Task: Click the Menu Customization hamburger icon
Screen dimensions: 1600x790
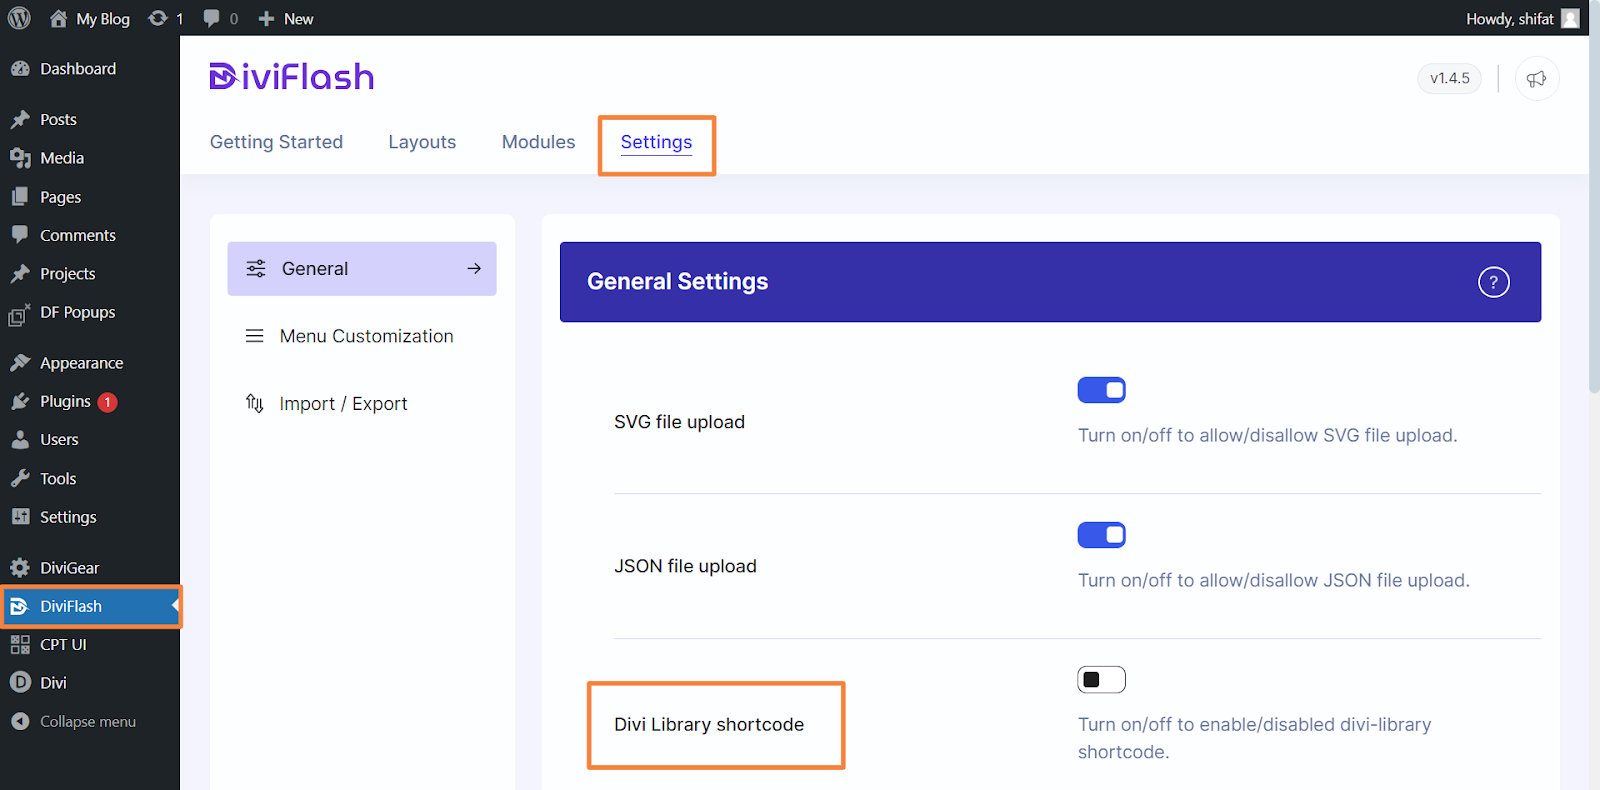Action: (255, 336)
